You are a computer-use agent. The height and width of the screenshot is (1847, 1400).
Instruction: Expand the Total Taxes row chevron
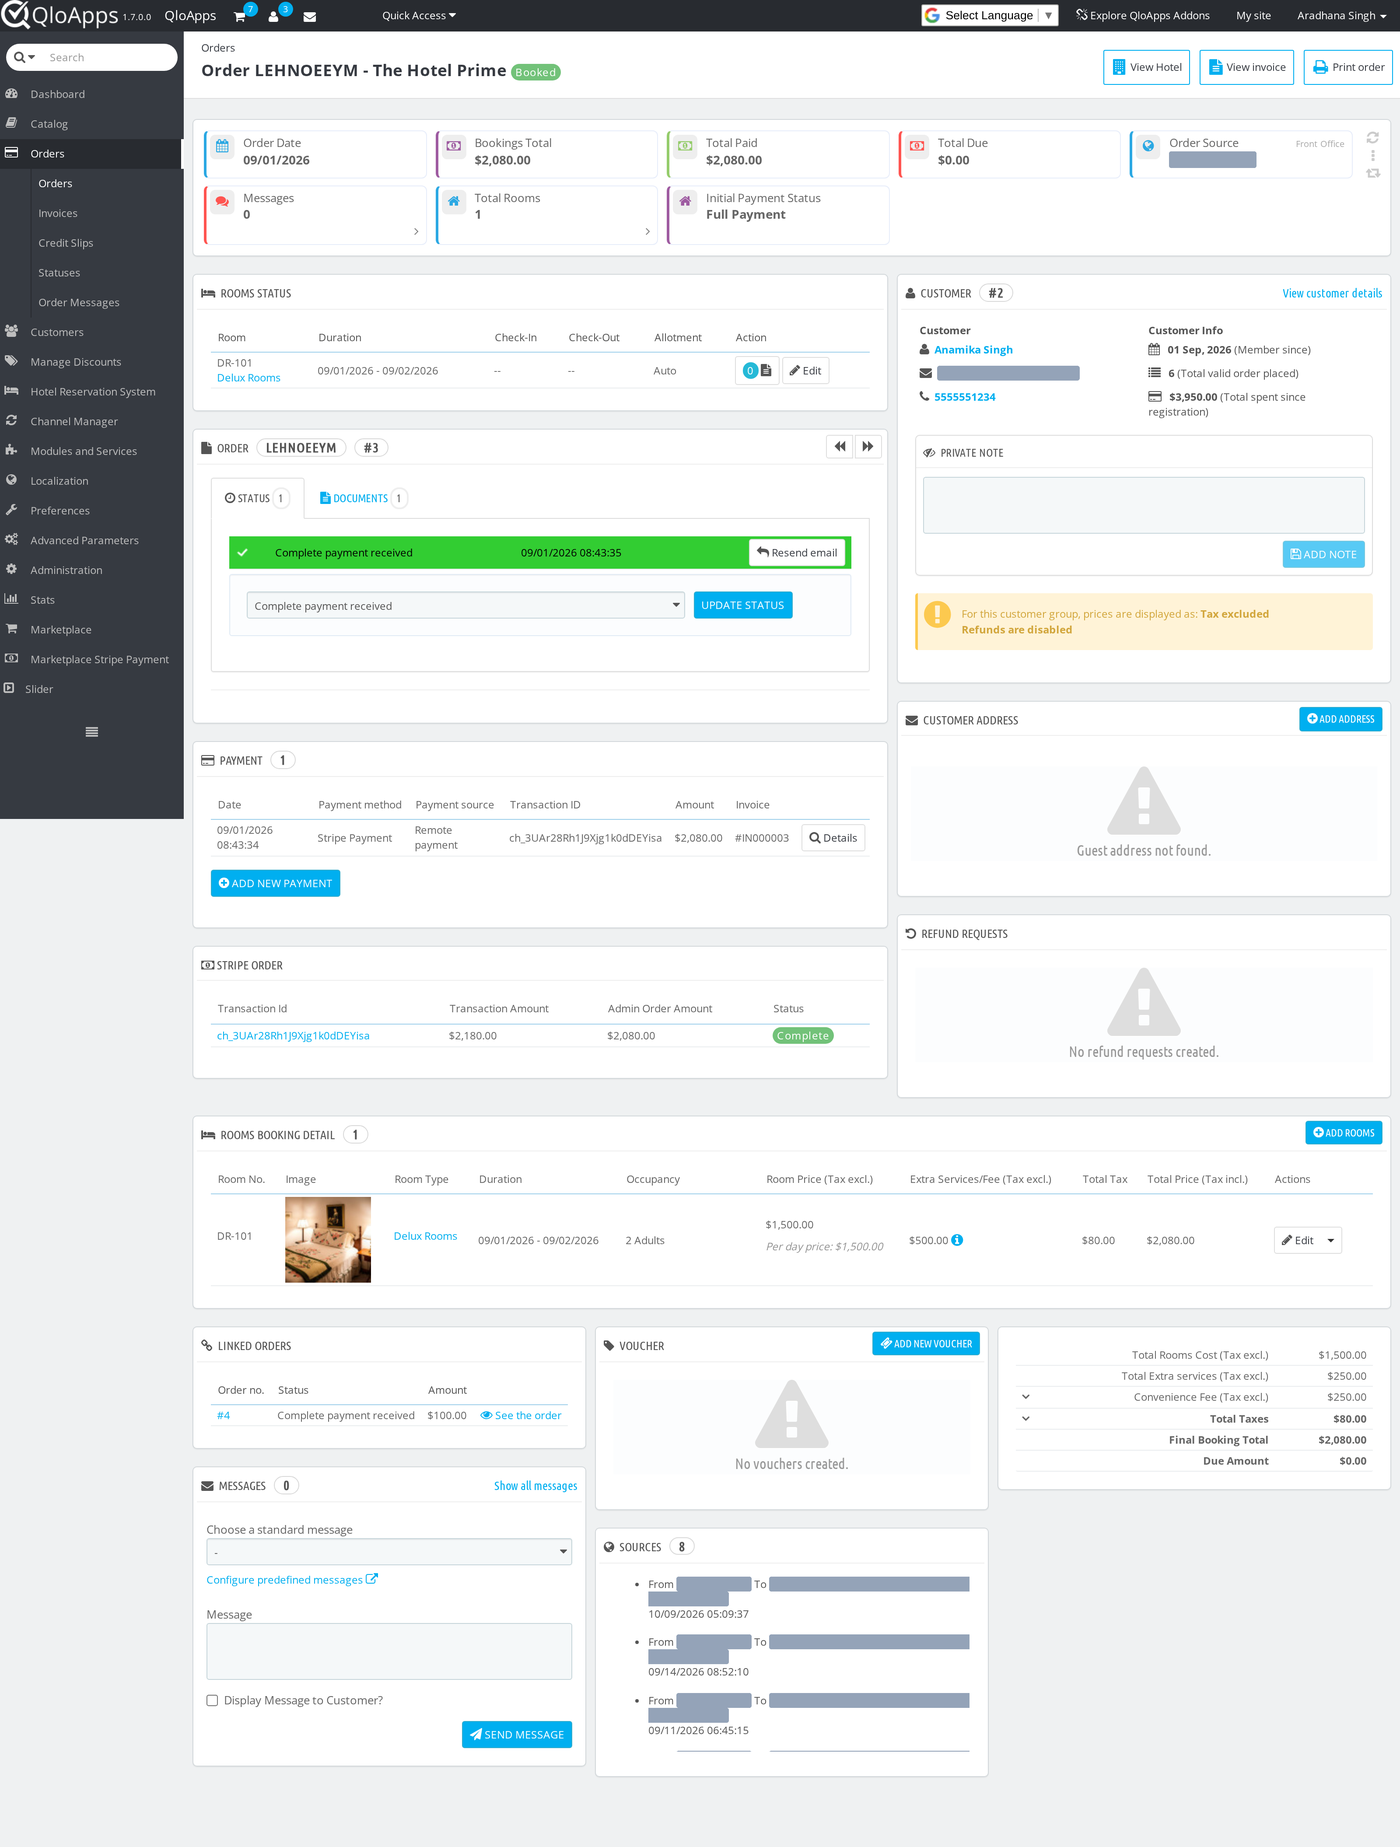(1026, 1418)
